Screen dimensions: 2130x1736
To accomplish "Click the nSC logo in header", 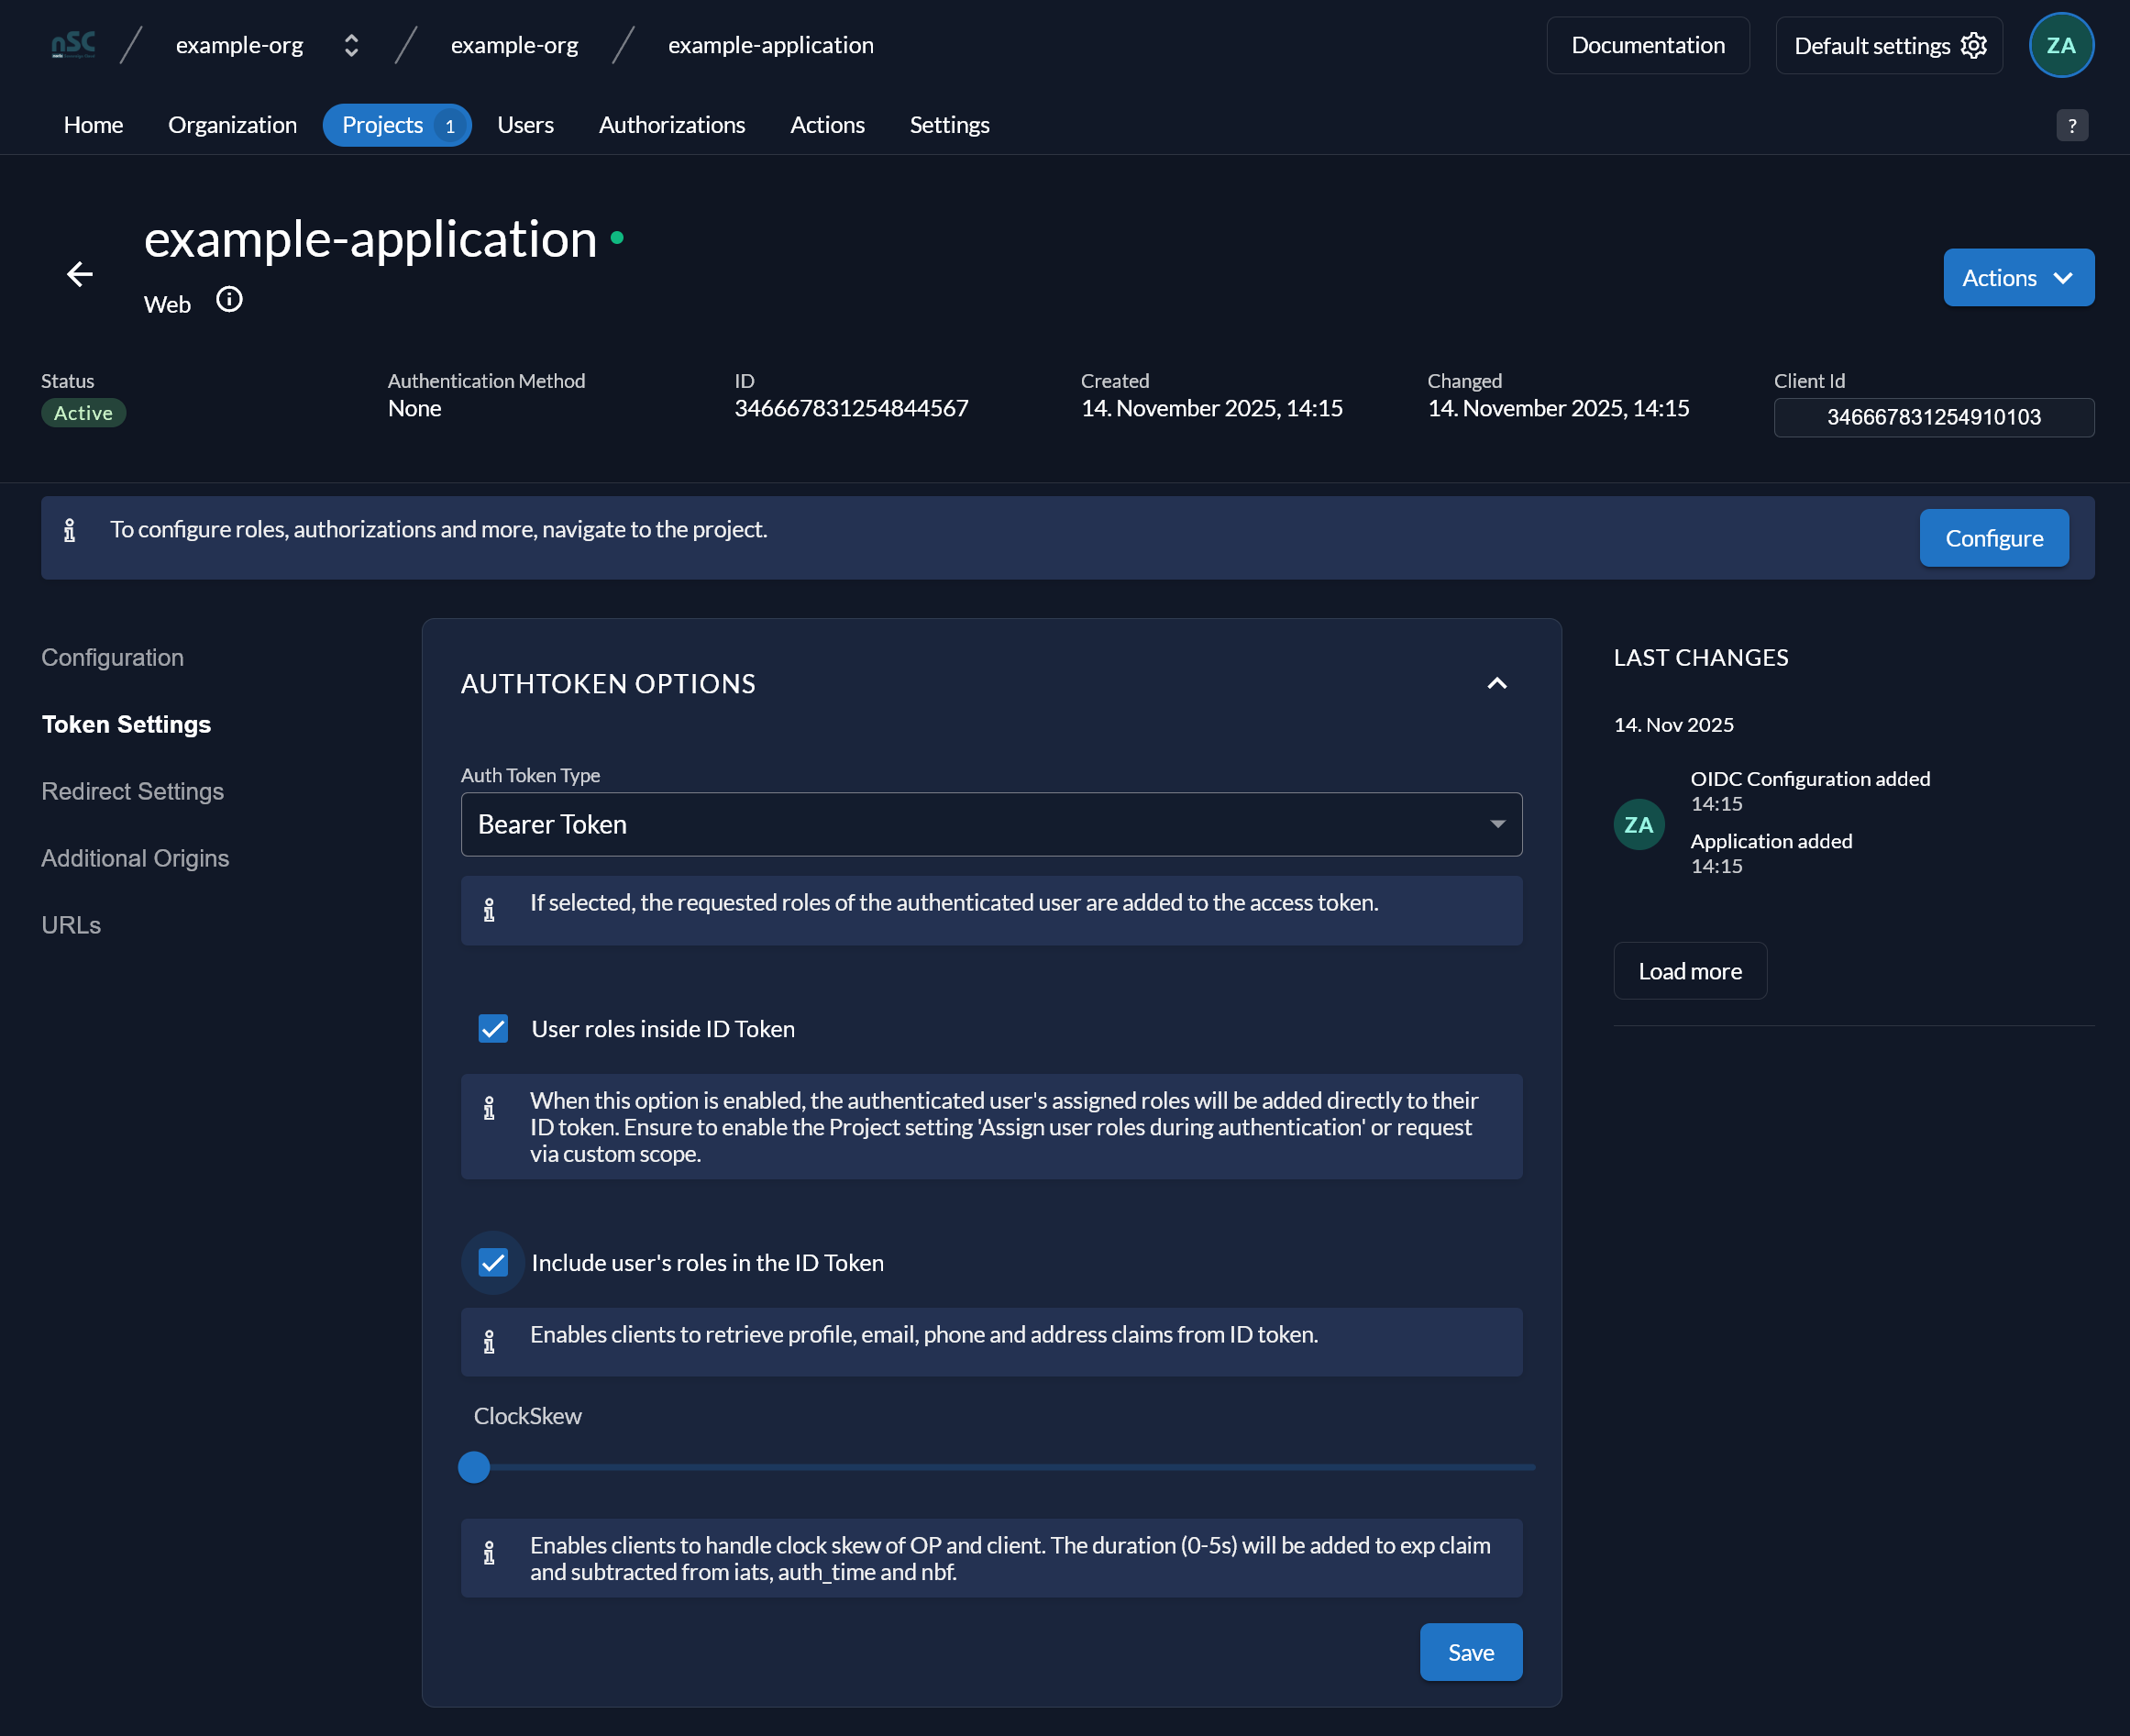I will (73, 45).
